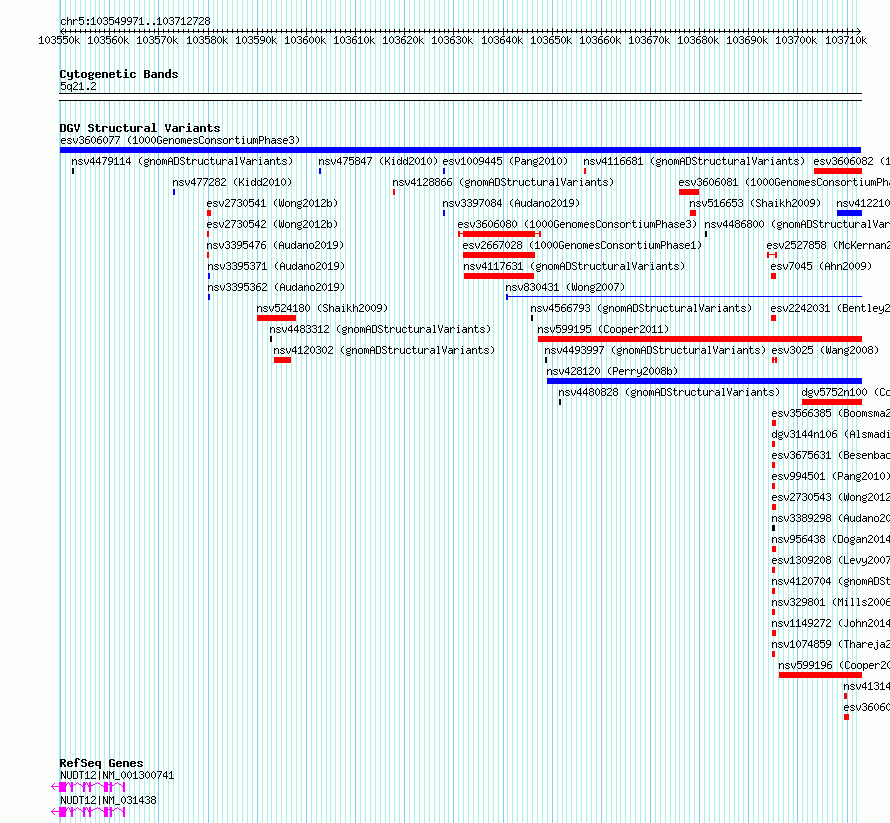Click the red bar under esv2667028
The image size is (890, 823).
point(499,255)
